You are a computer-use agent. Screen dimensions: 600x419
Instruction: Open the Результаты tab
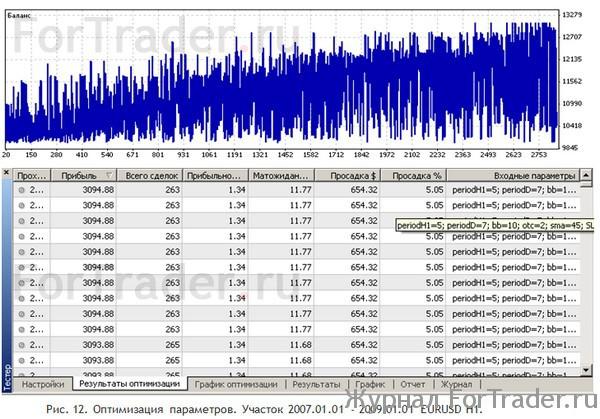pos(316,384)
